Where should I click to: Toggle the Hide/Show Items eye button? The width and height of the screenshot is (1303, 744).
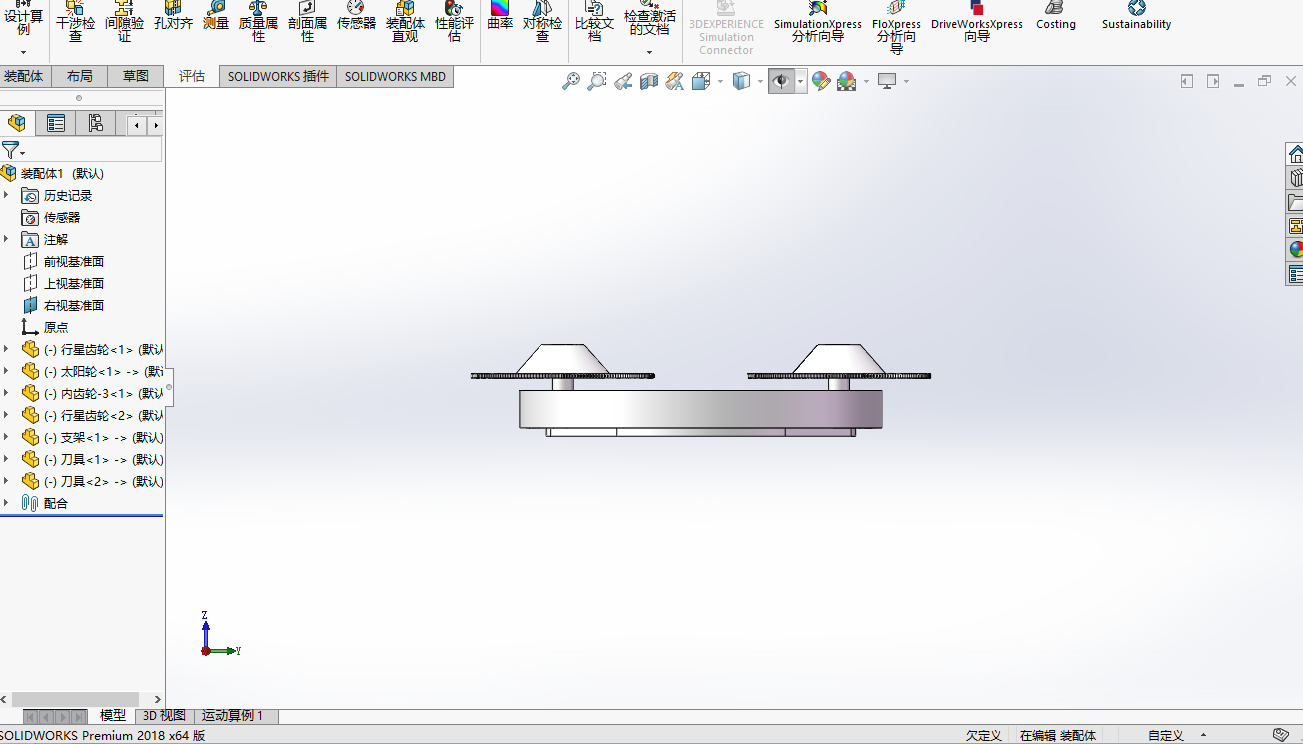pos(782,81)
